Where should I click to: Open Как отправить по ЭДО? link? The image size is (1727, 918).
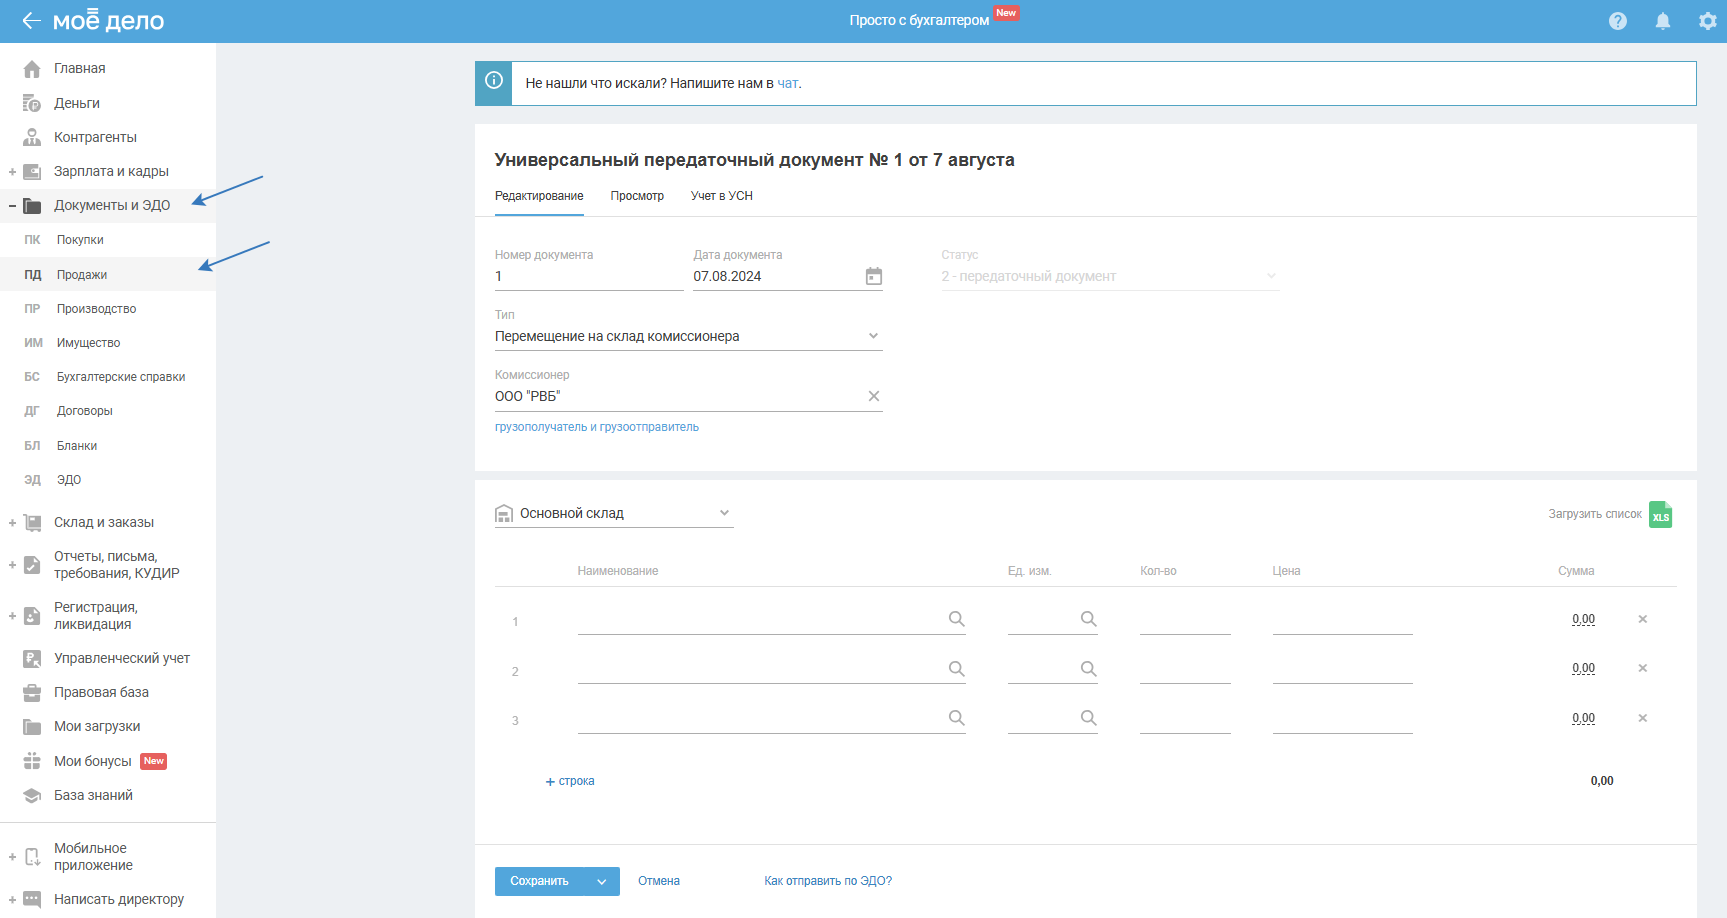828,881
